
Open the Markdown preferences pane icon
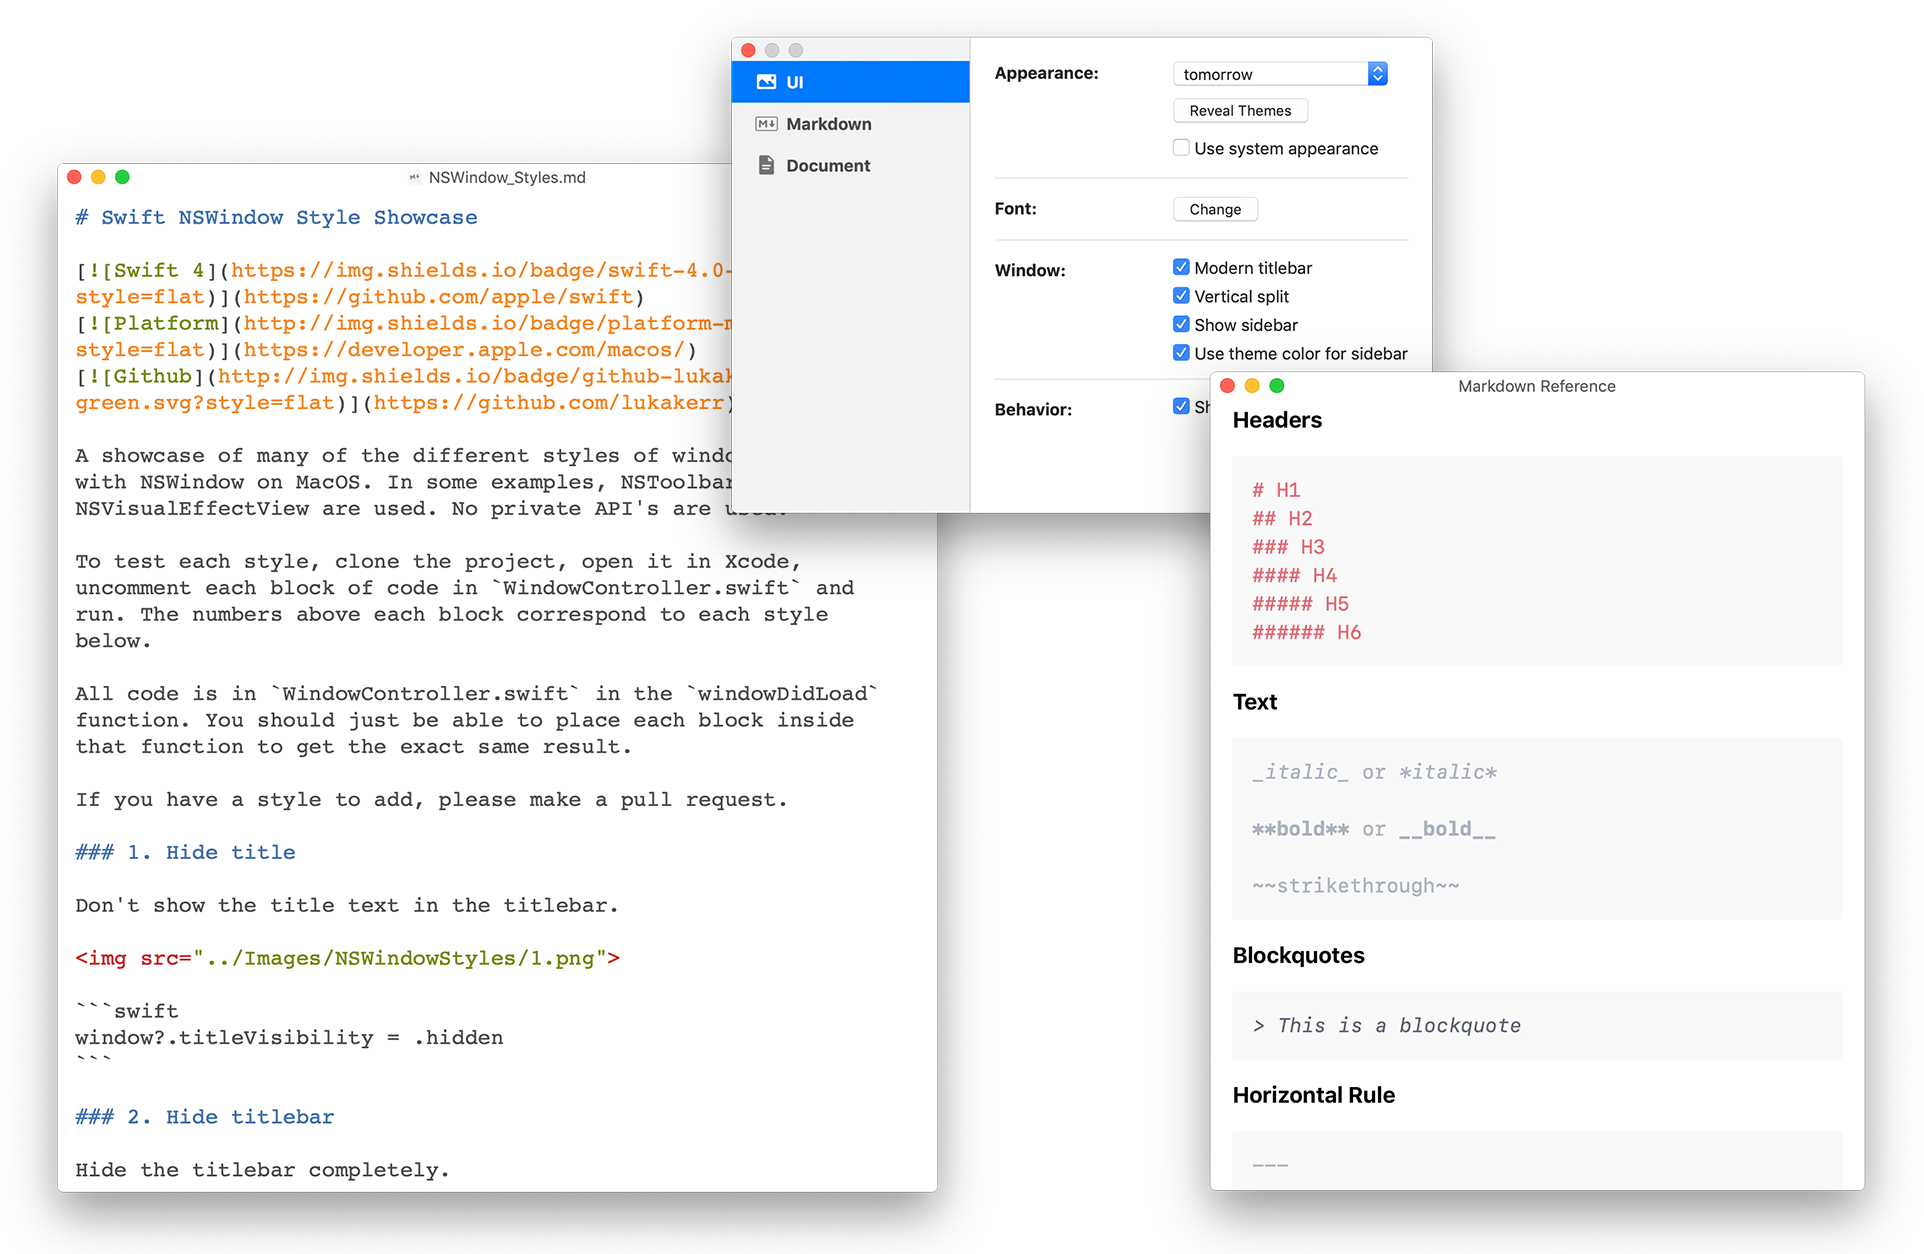click(766, 124)
